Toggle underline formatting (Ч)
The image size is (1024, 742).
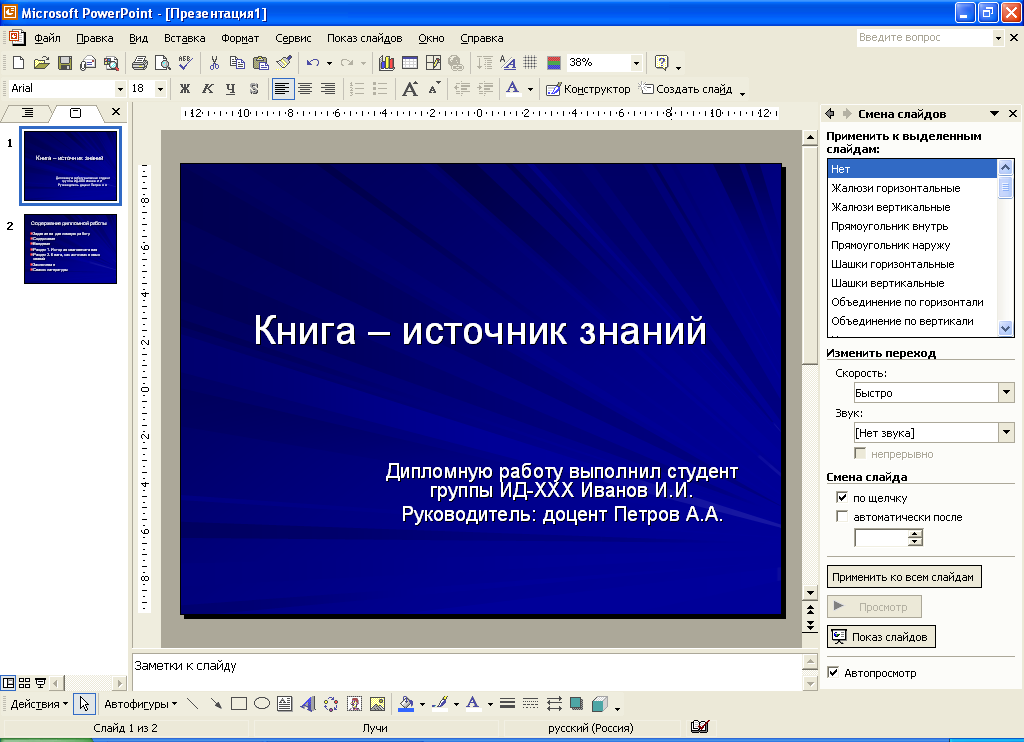click(231, 88)
